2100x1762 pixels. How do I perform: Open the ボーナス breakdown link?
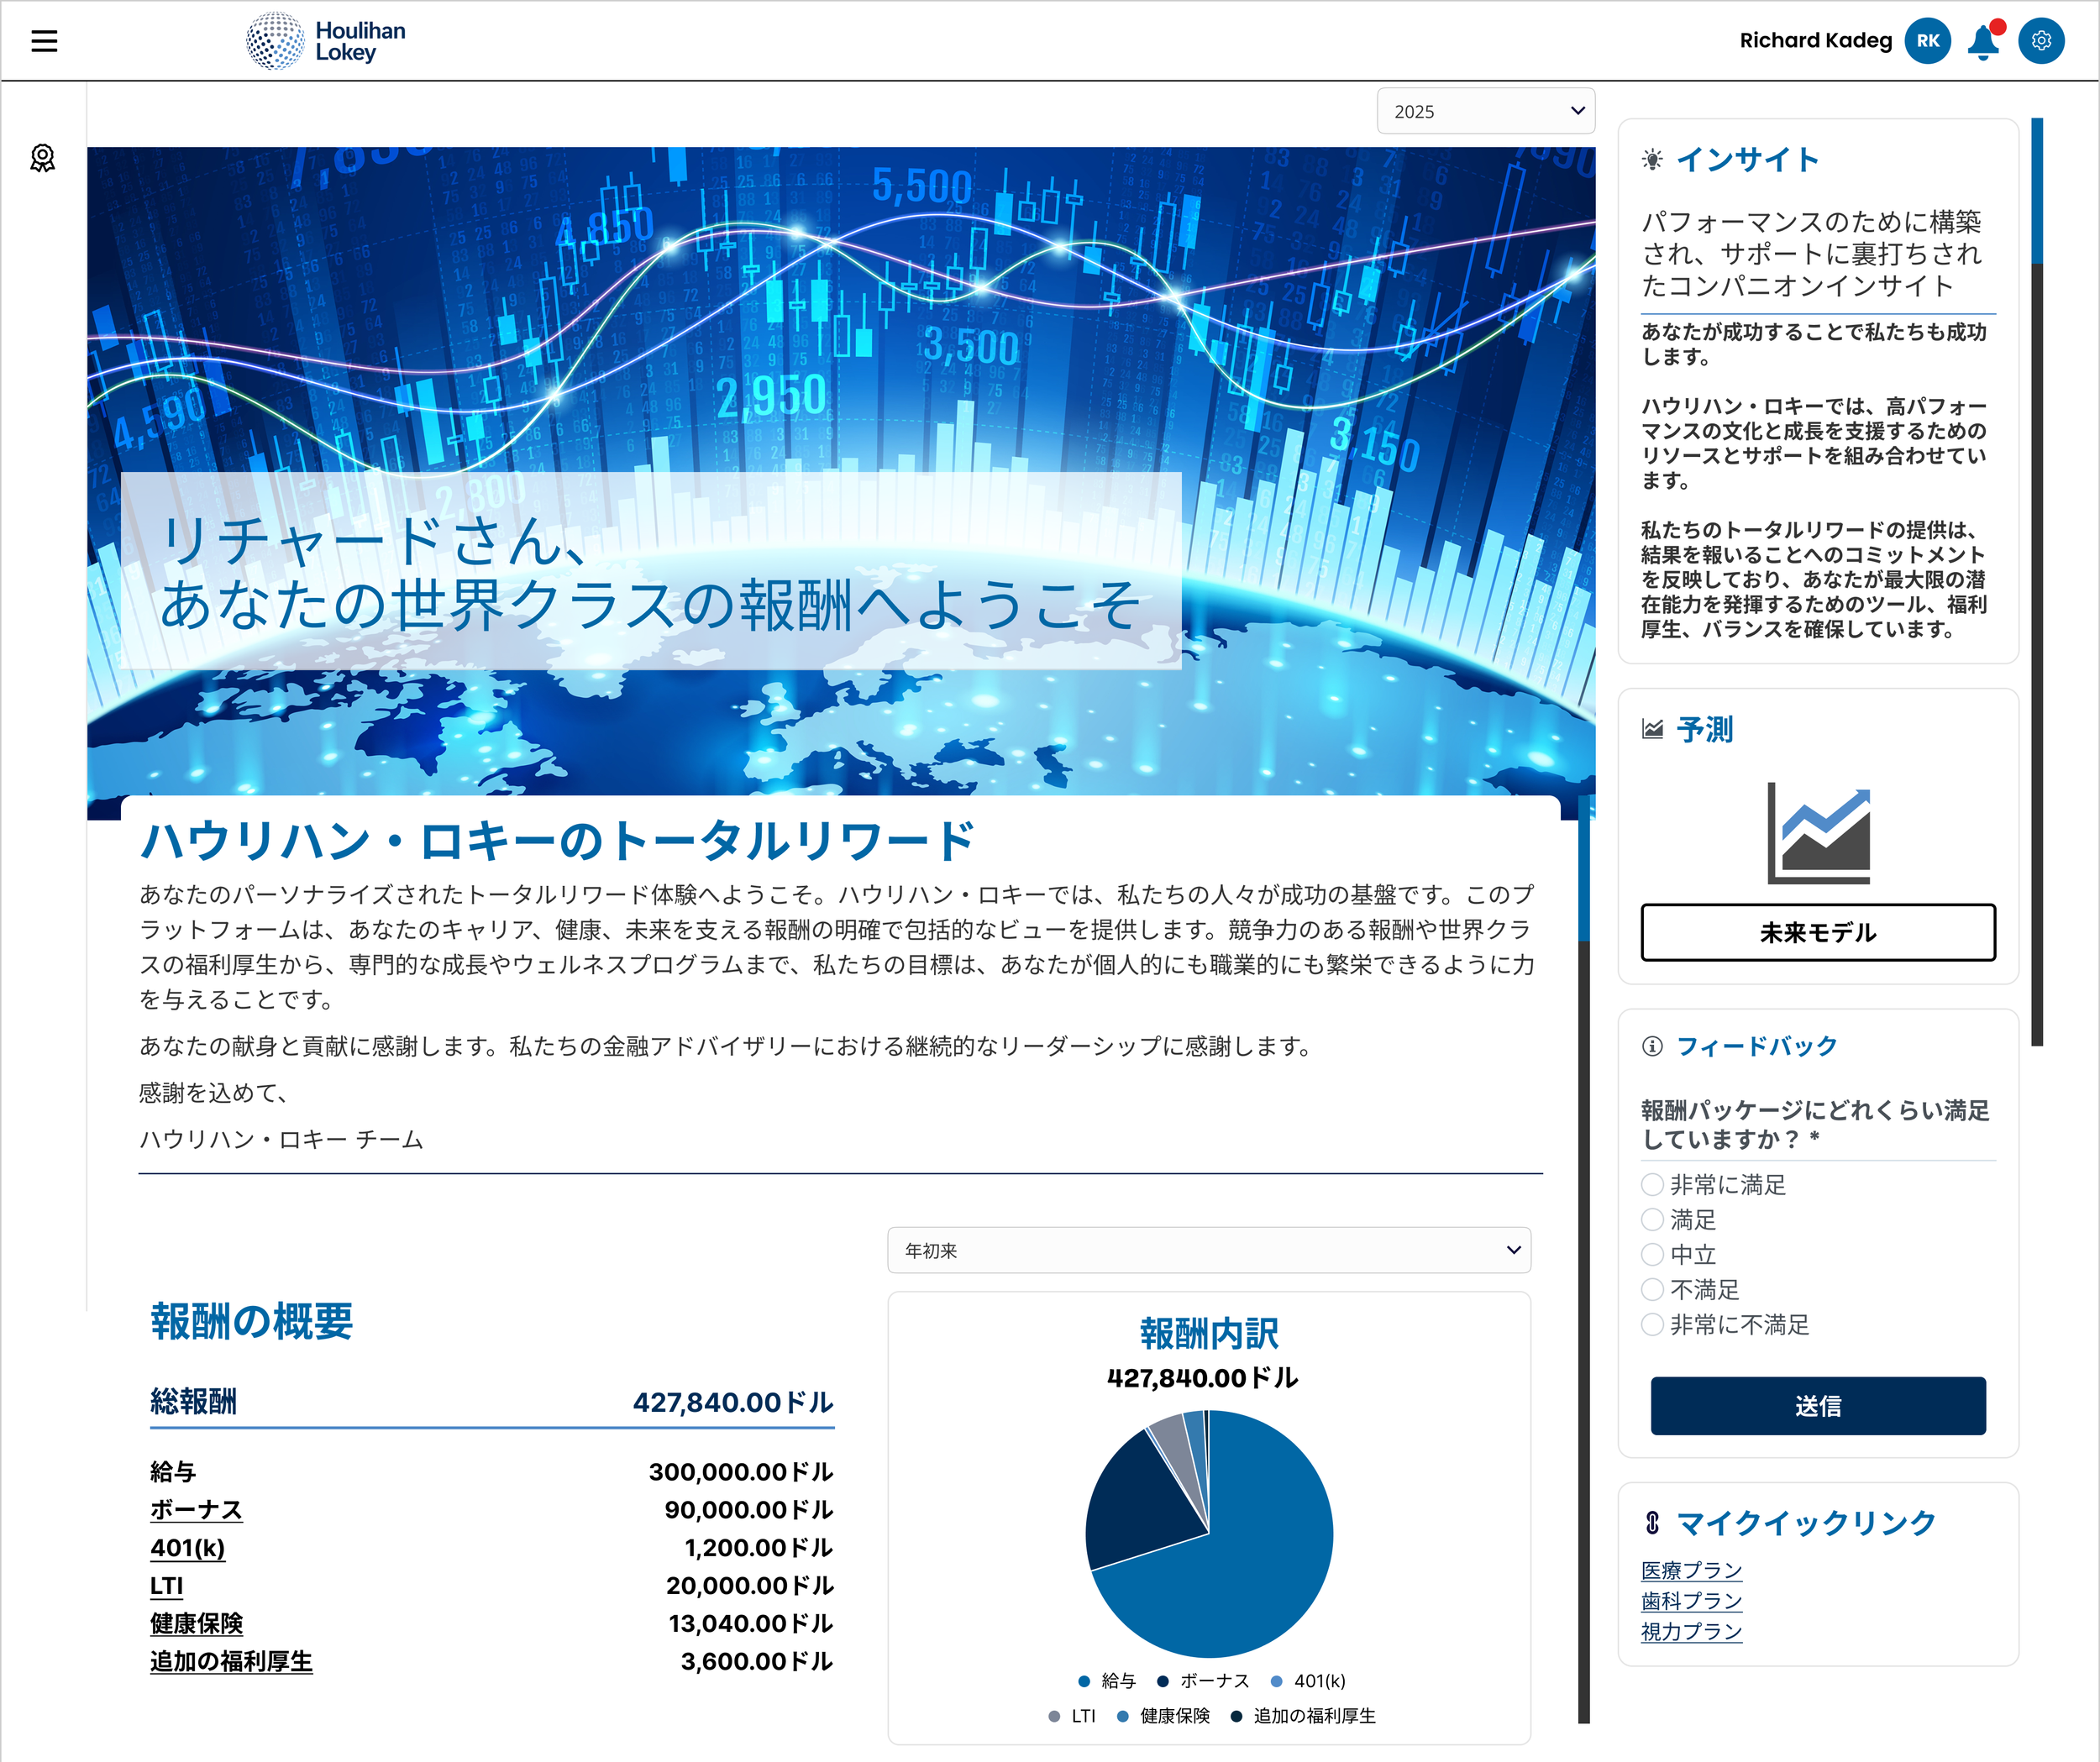click(196, 1510)
